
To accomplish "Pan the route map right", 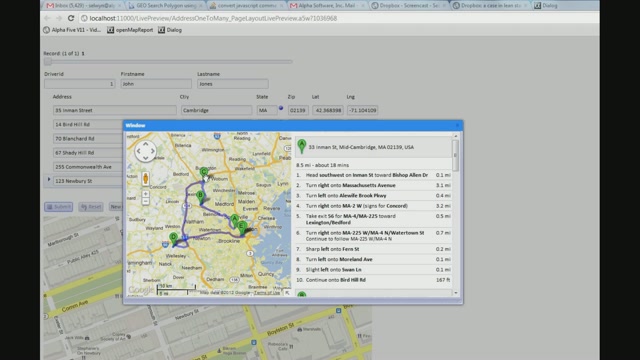I will (x=153, y=151).
